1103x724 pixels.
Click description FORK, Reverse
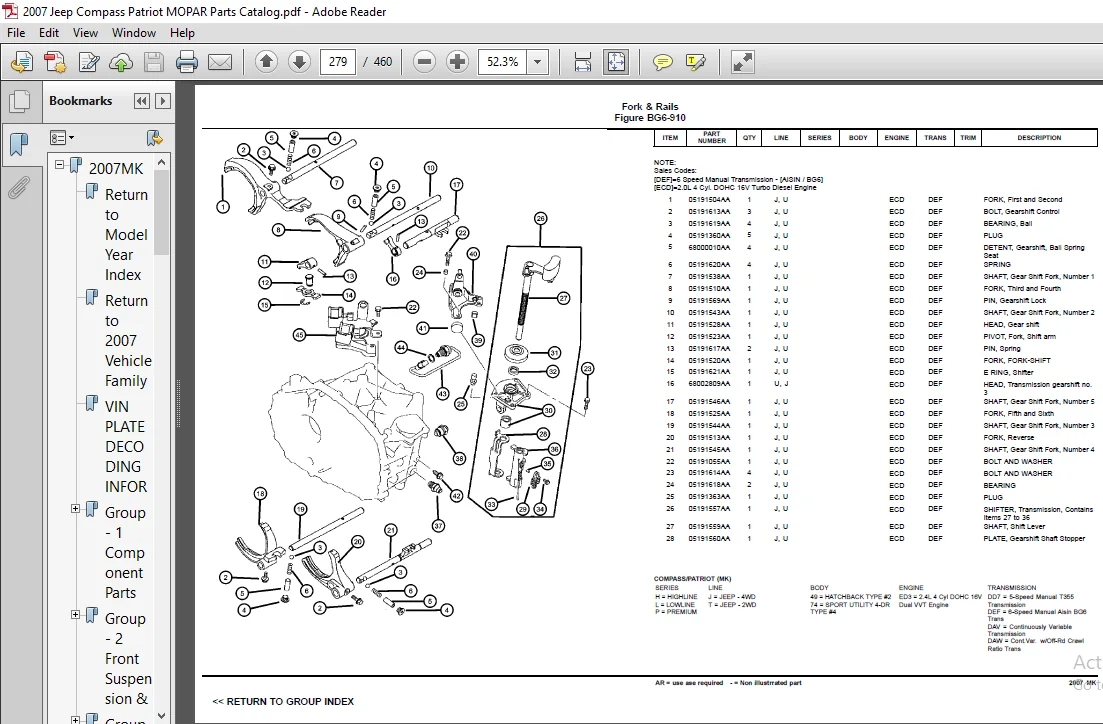[x=1008, y=438]
